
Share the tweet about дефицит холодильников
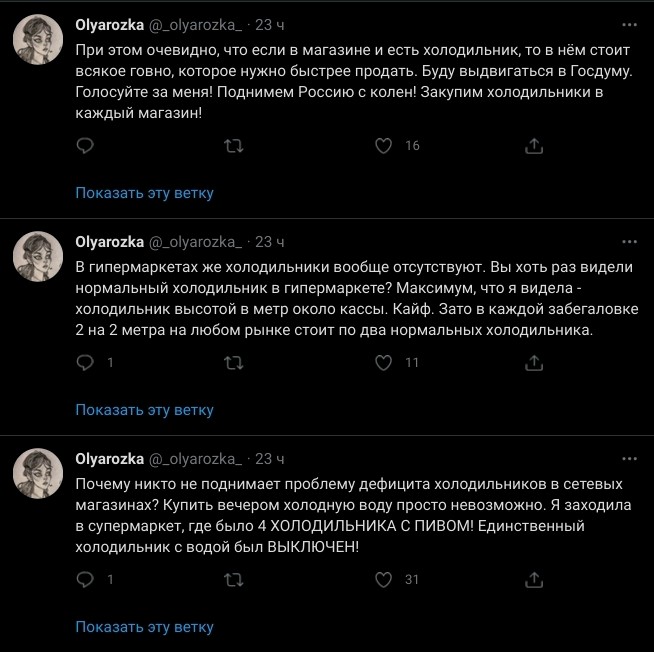(x=534, y=580)
